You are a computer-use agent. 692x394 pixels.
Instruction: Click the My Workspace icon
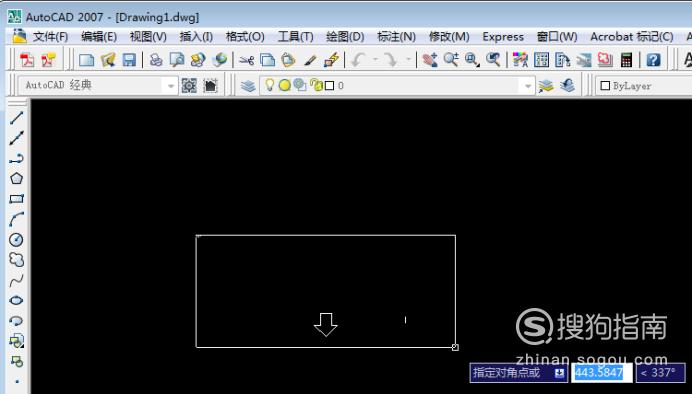(211, 86)
